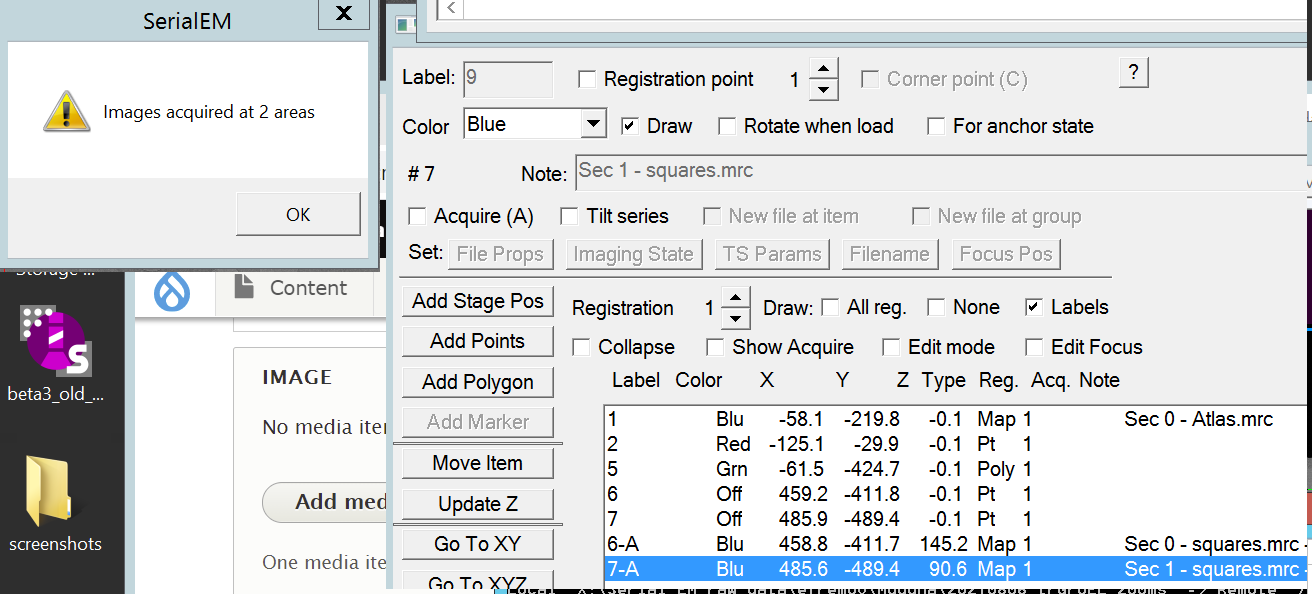This screenshot has height=594, width=1312.
Task: Increase Registration point number with up arrow
Action: point(822,69)
